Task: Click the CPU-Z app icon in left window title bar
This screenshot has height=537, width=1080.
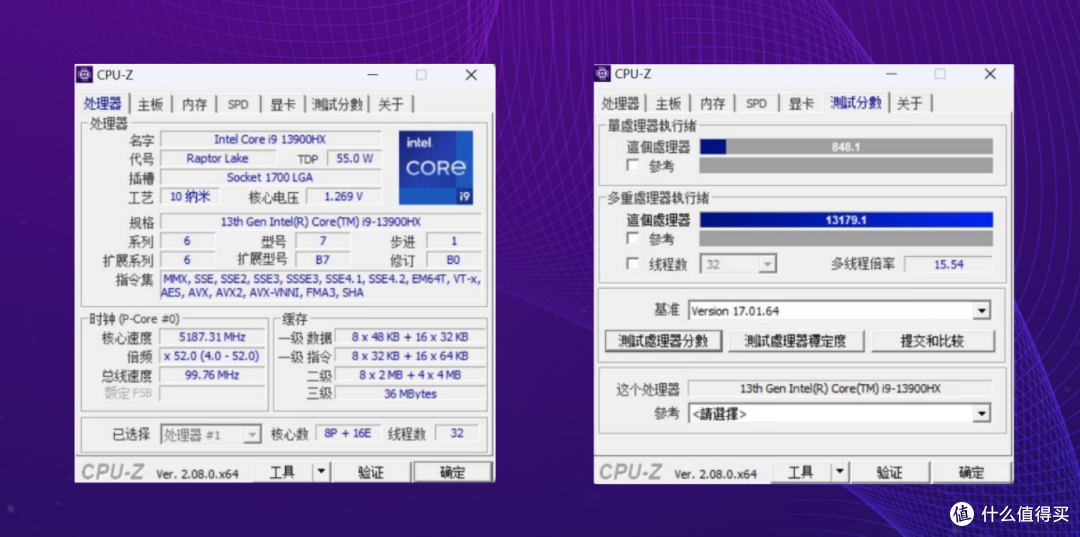Action: click(x=85, y=74)
